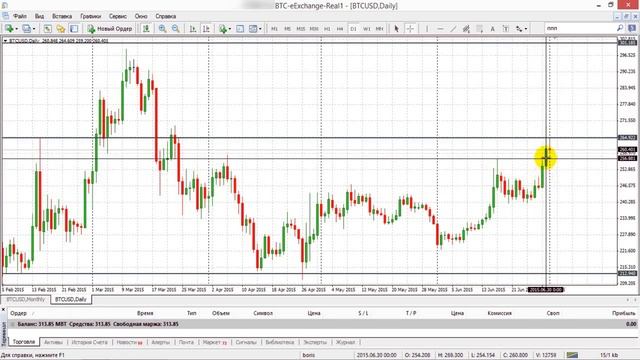Close the terminal panel with X
The image size is (640, 360).
point(3,310)
